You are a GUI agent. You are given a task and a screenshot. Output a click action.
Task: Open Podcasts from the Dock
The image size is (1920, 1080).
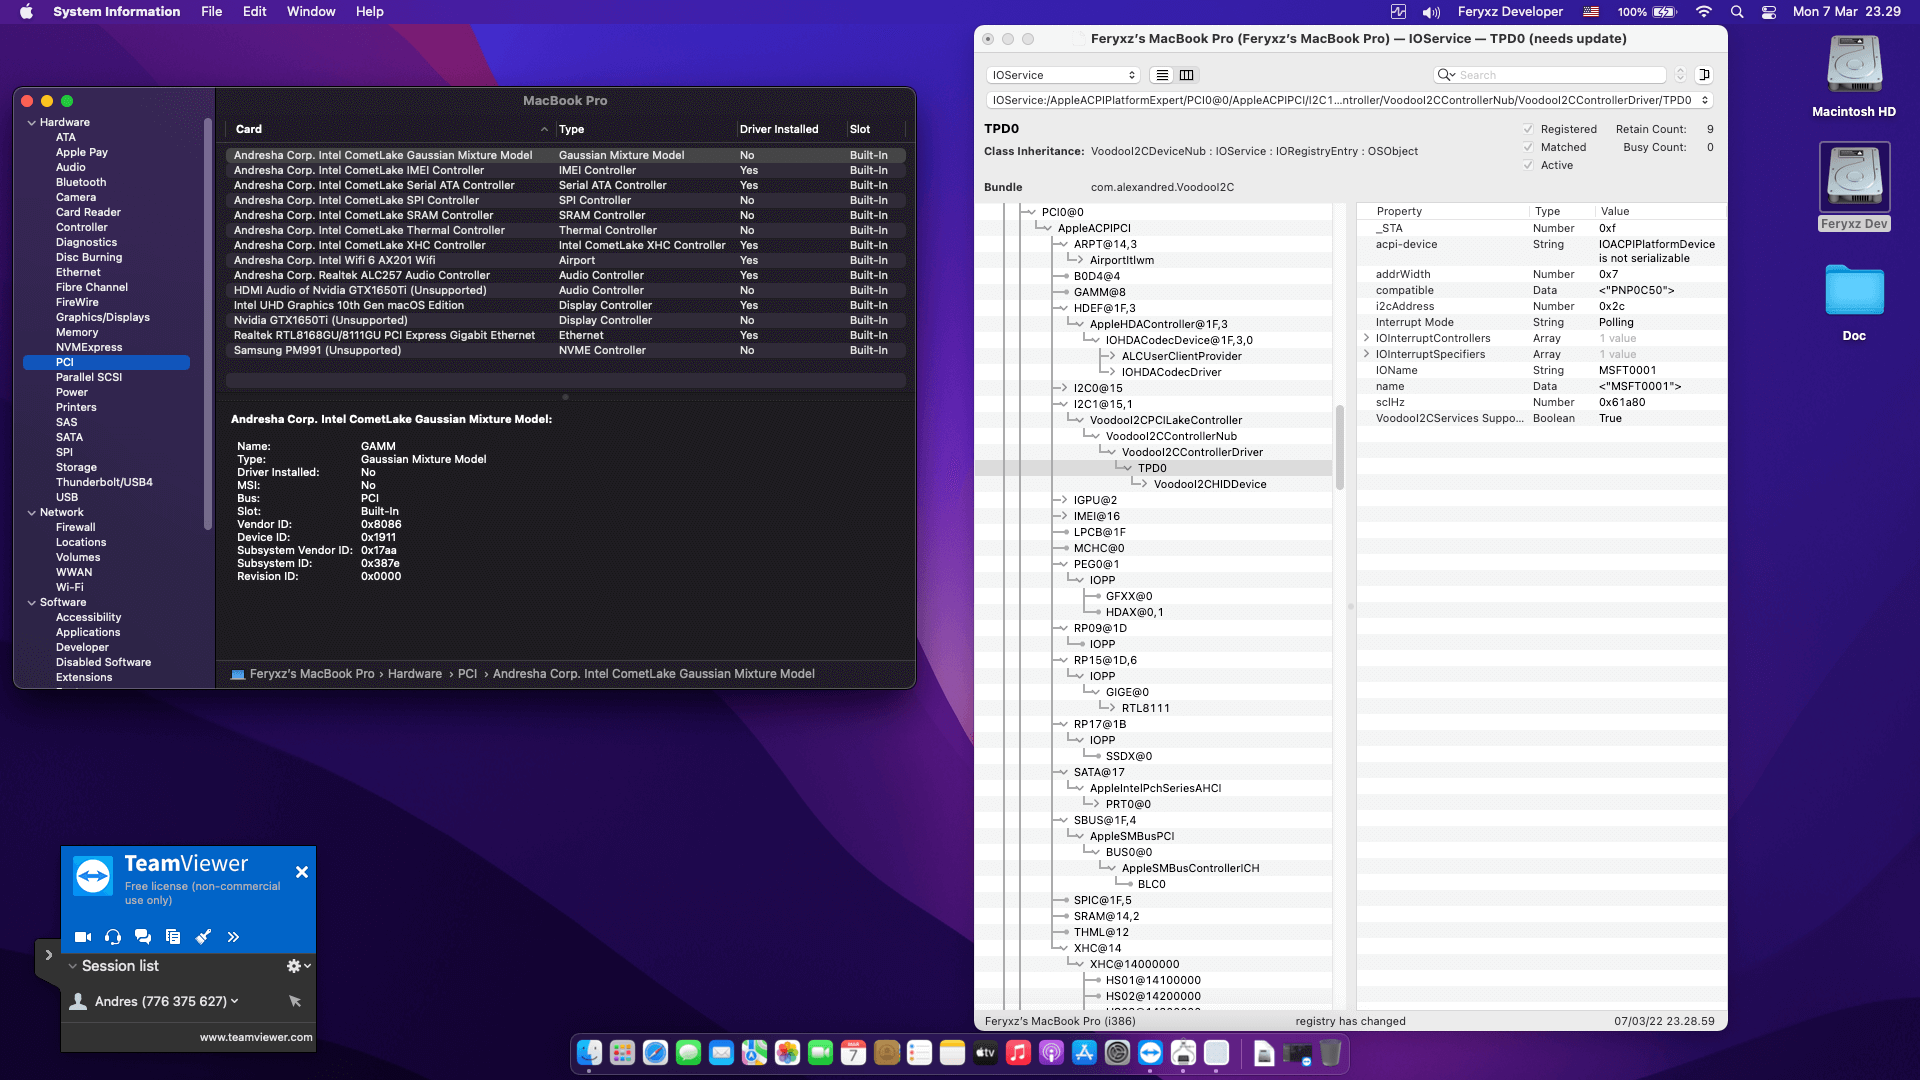[x=1051, y=1053]
